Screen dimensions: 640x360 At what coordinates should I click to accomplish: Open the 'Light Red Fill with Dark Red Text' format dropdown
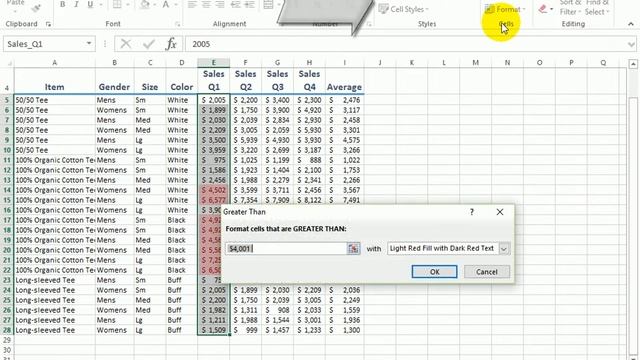click(x=504, y=249)
